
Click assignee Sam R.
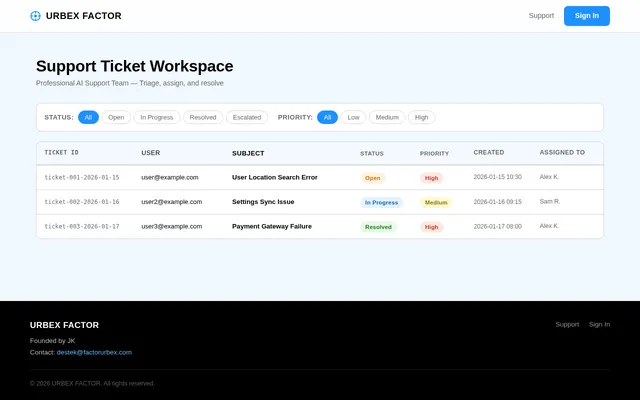tap(550, 202)
